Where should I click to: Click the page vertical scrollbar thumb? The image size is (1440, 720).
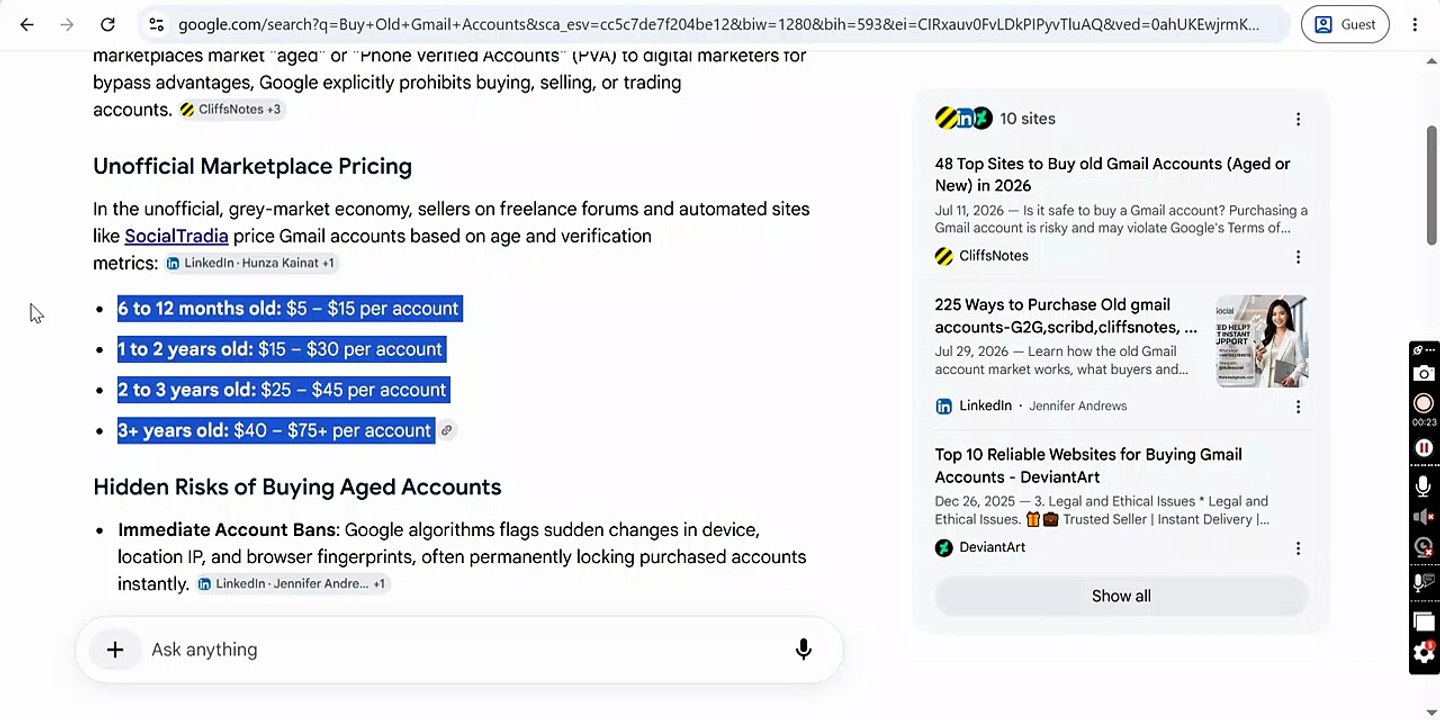tap(1432, 184)
